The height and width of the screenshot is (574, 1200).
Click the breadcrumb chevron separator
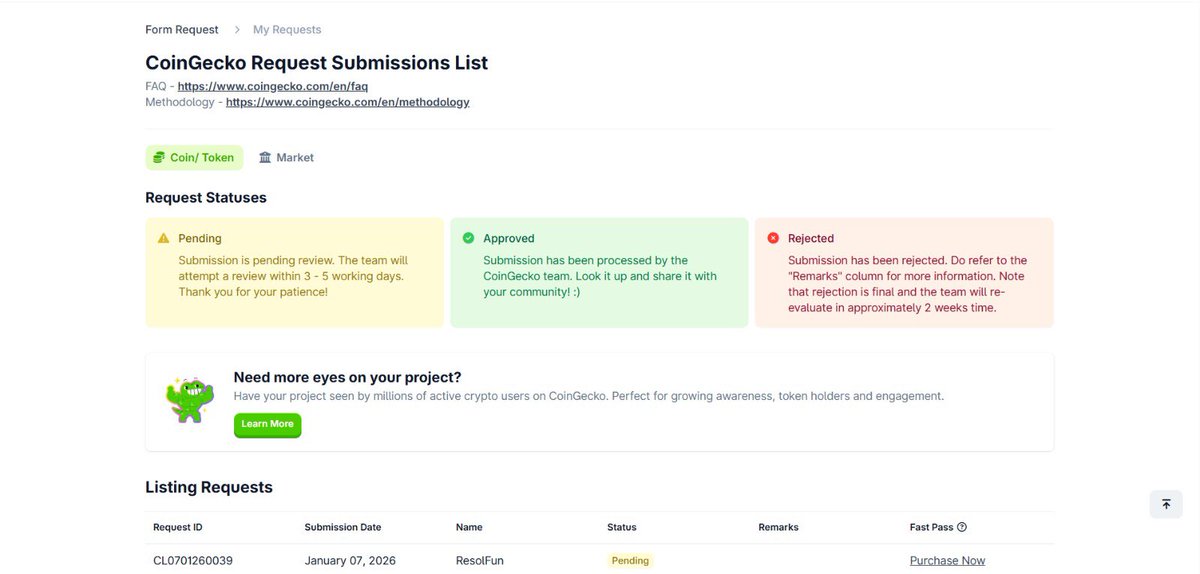(237, 30)
